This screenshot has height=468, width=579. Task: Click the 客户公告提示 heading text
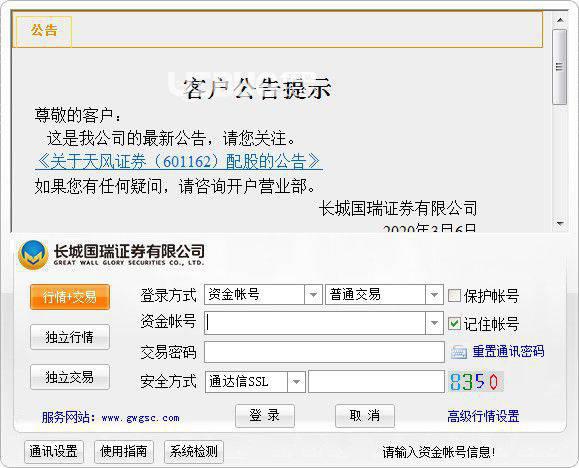[257, 89]
